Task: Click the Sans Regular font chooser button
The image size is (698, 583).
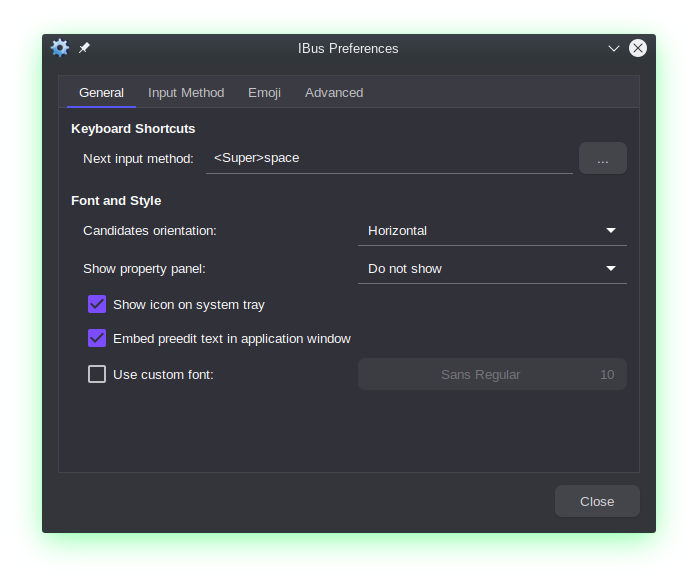Action: pyautogui.click(x=481, y=375)
